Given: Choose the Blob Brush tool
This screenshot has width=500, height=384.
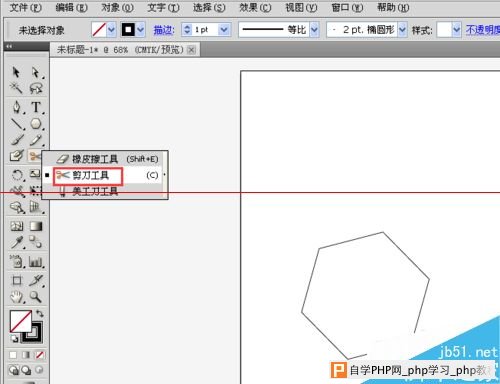Looking at the screenshot, I should coord(17,155).
